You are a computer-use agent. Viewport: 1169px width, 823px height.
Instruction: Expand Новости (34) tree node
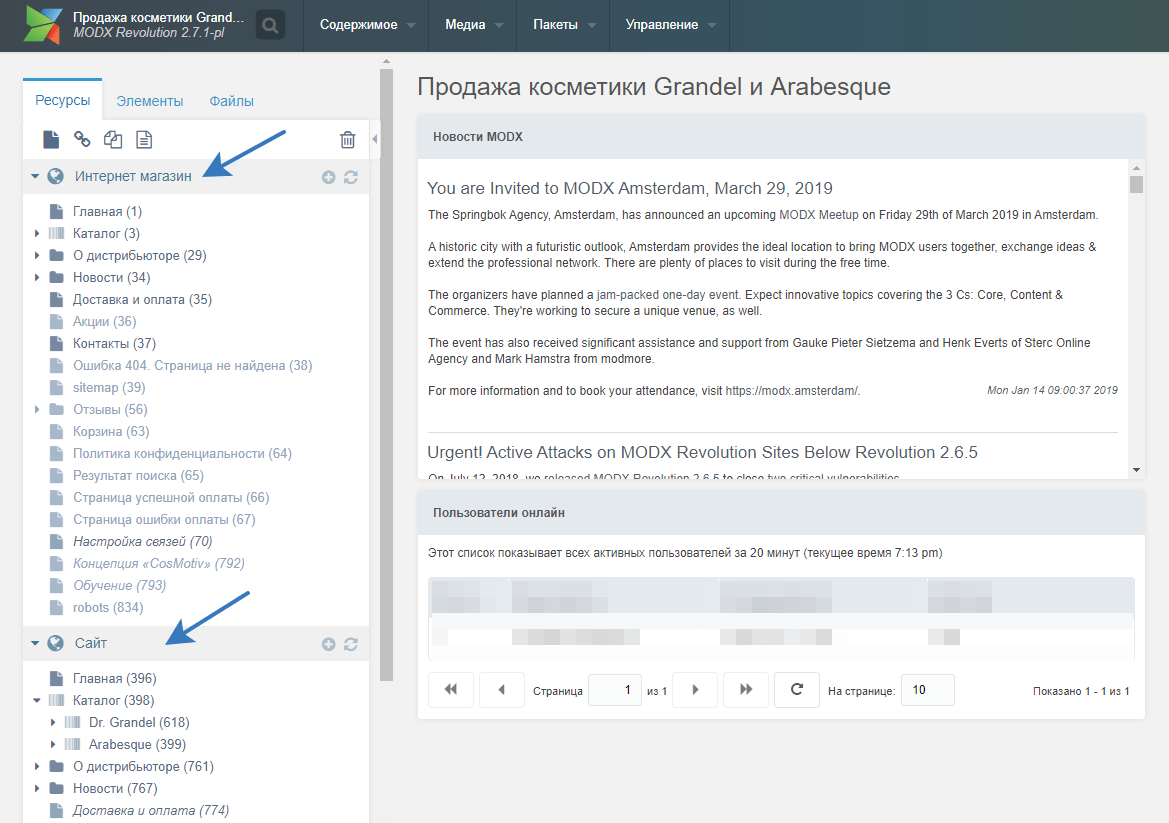pos(37,277)
